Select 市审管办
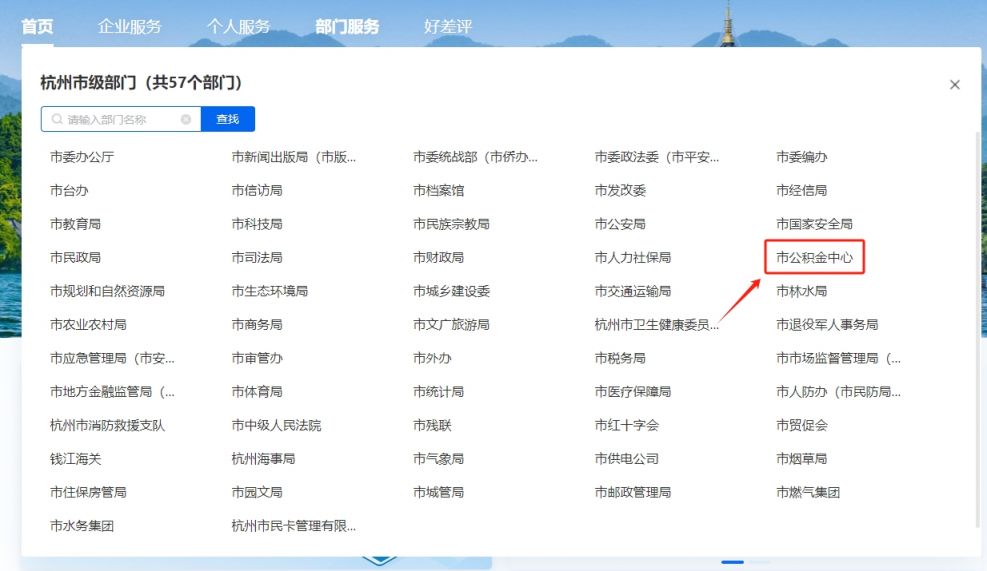This screenshot has height=571, width=987. (x=257, y=358)
